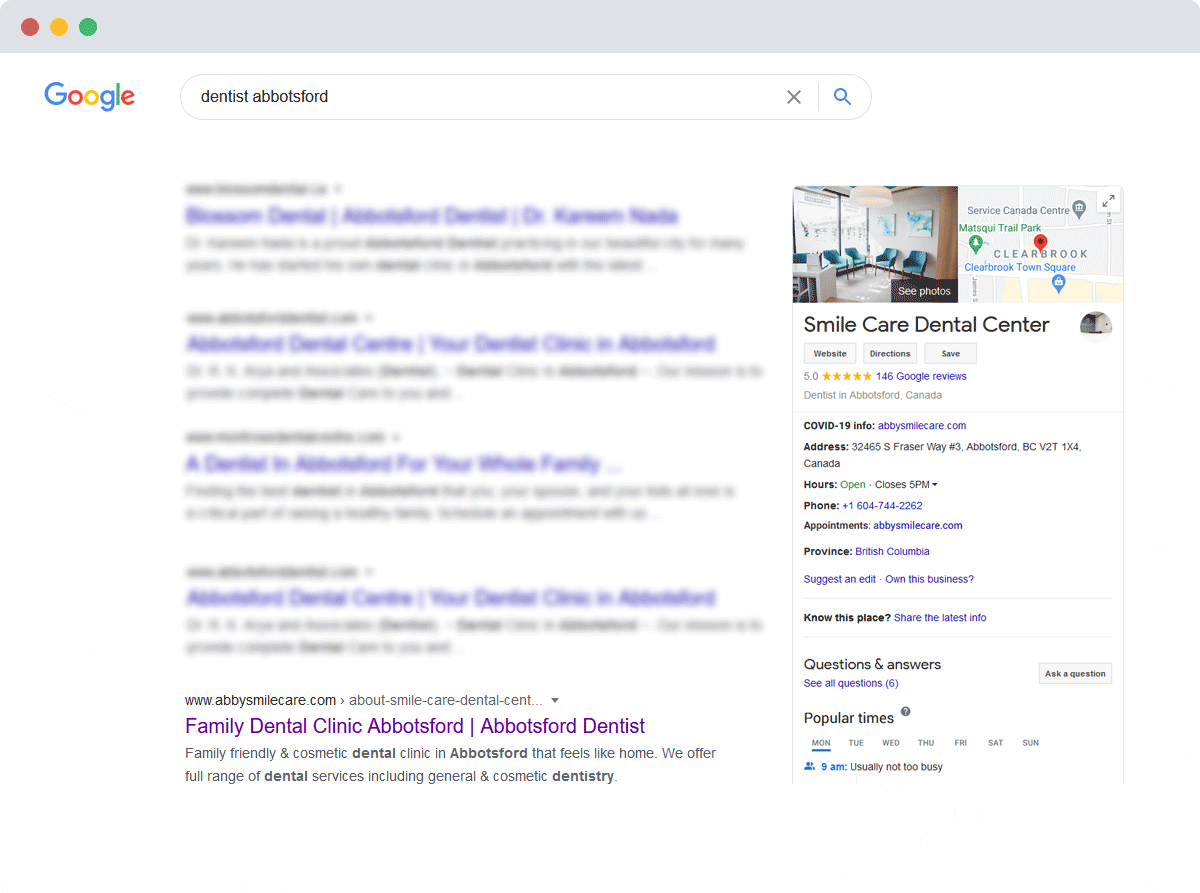Image resolution: width=1200 pixels, height=893 pixels.
Task: Click the Save button
Action: [x=951, y=353]
